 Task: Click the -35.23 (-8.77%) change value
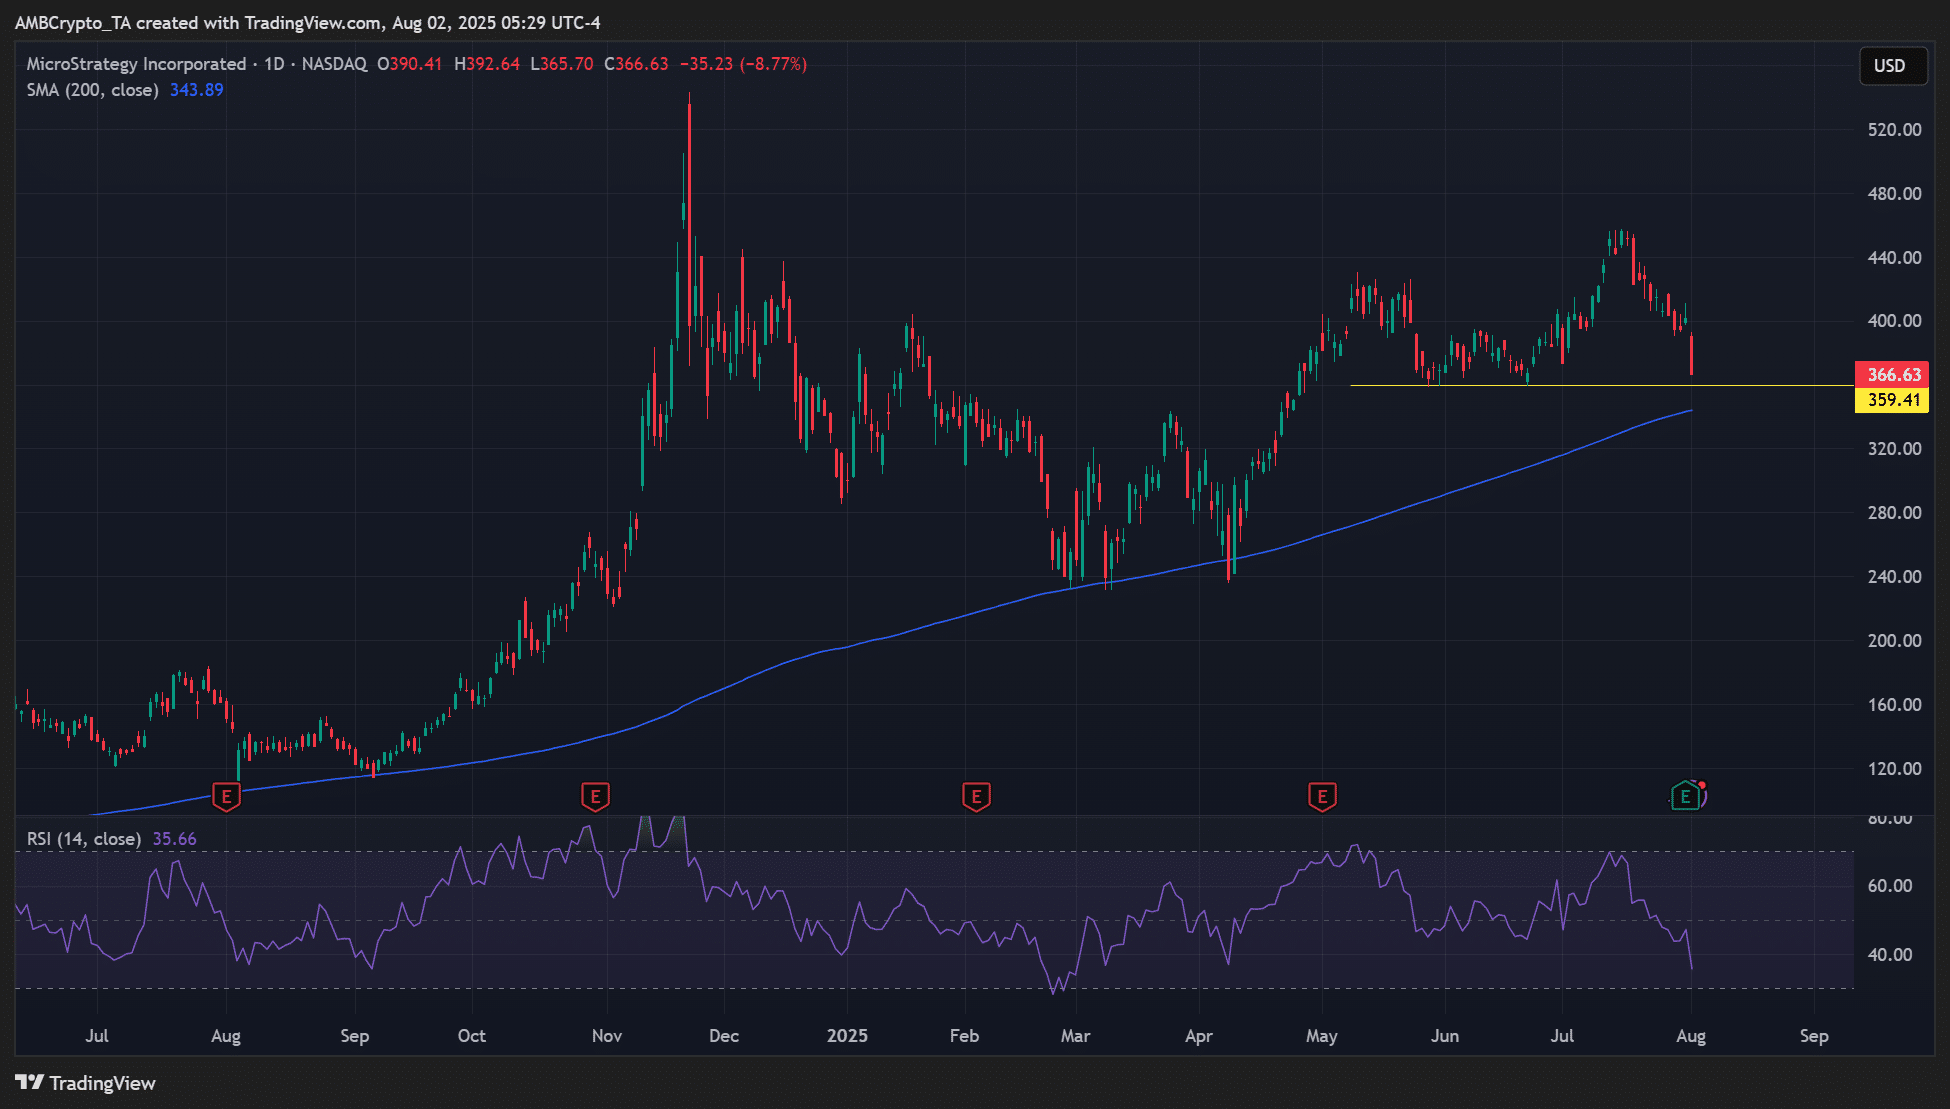pyautogui.click(x=743, y=64)
